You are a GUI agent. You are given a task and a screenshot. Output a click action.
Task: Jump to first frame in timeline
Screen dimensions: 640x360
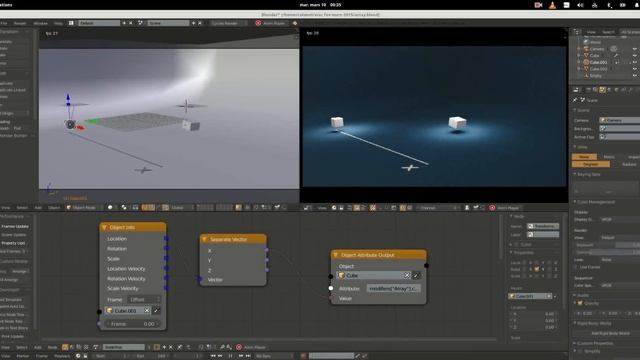(213, 356)
